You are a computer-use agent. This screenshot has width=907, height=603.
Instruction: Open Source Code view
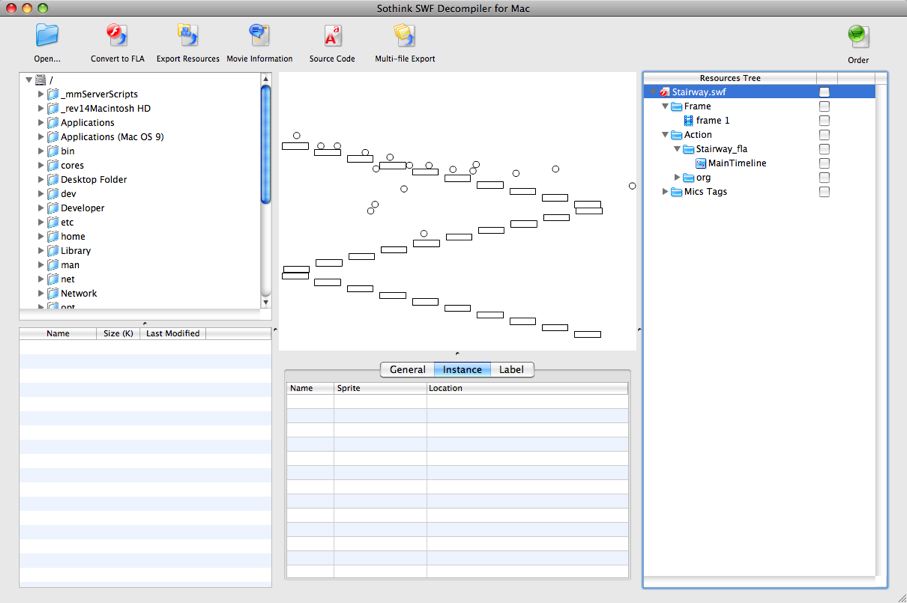(x=332, y=36)
